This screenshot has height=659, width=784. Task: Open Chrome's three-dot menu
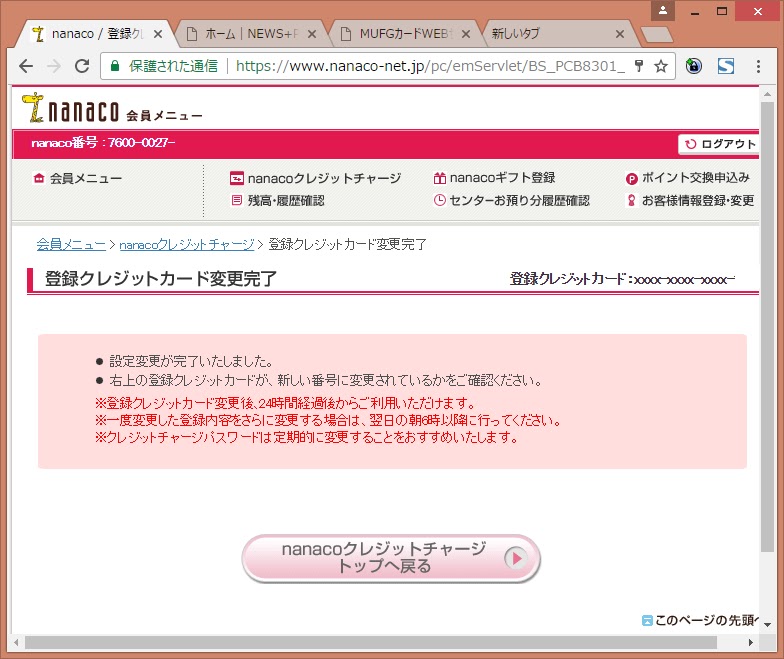(x=758, y=66)
